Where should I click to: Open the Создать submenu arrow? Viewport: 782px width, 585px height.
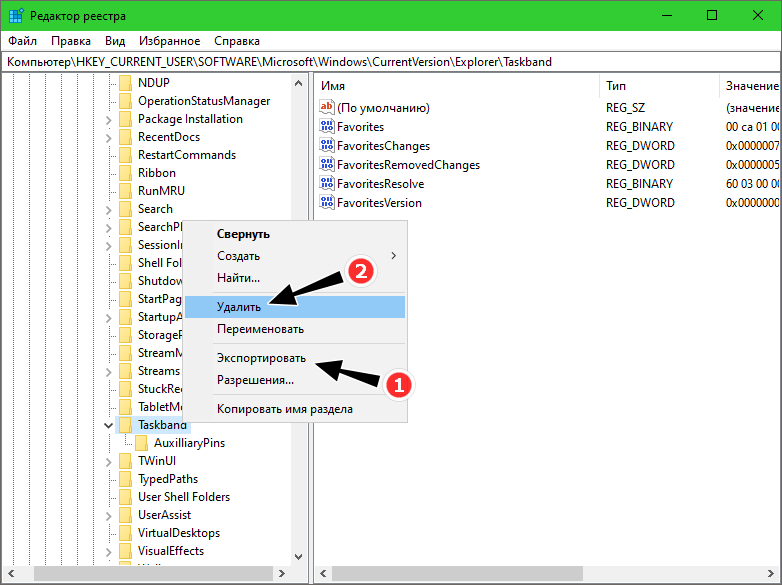pos(393,256)
